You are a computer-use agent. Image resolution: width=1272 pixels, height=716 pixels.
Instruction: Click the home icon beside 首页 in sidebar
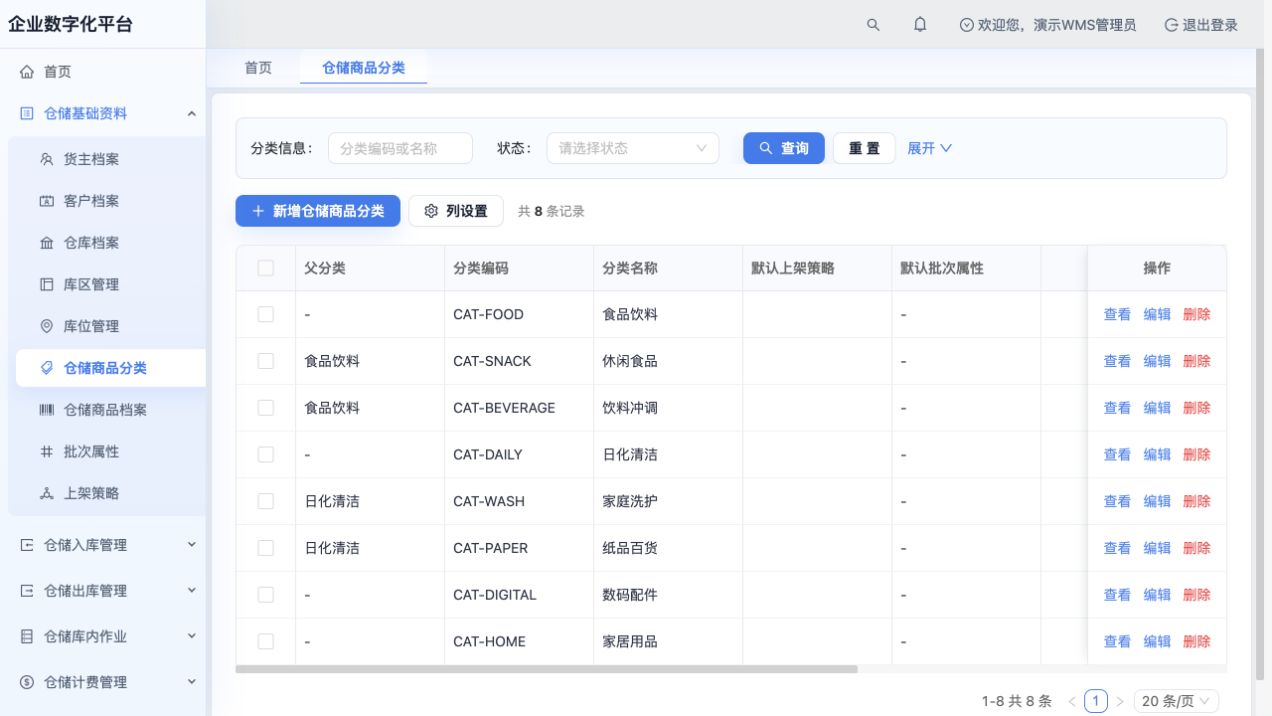[27, 72]
